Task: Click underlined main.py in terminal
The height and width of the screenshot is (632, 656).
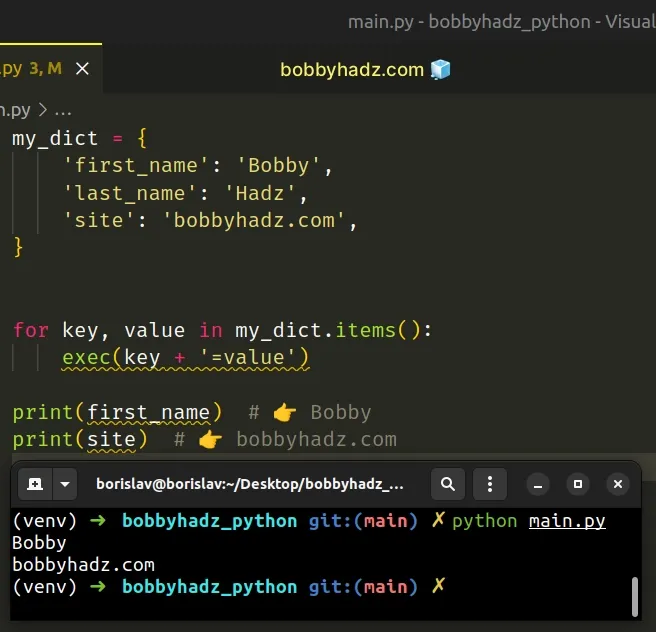Action: coord(567,521)
